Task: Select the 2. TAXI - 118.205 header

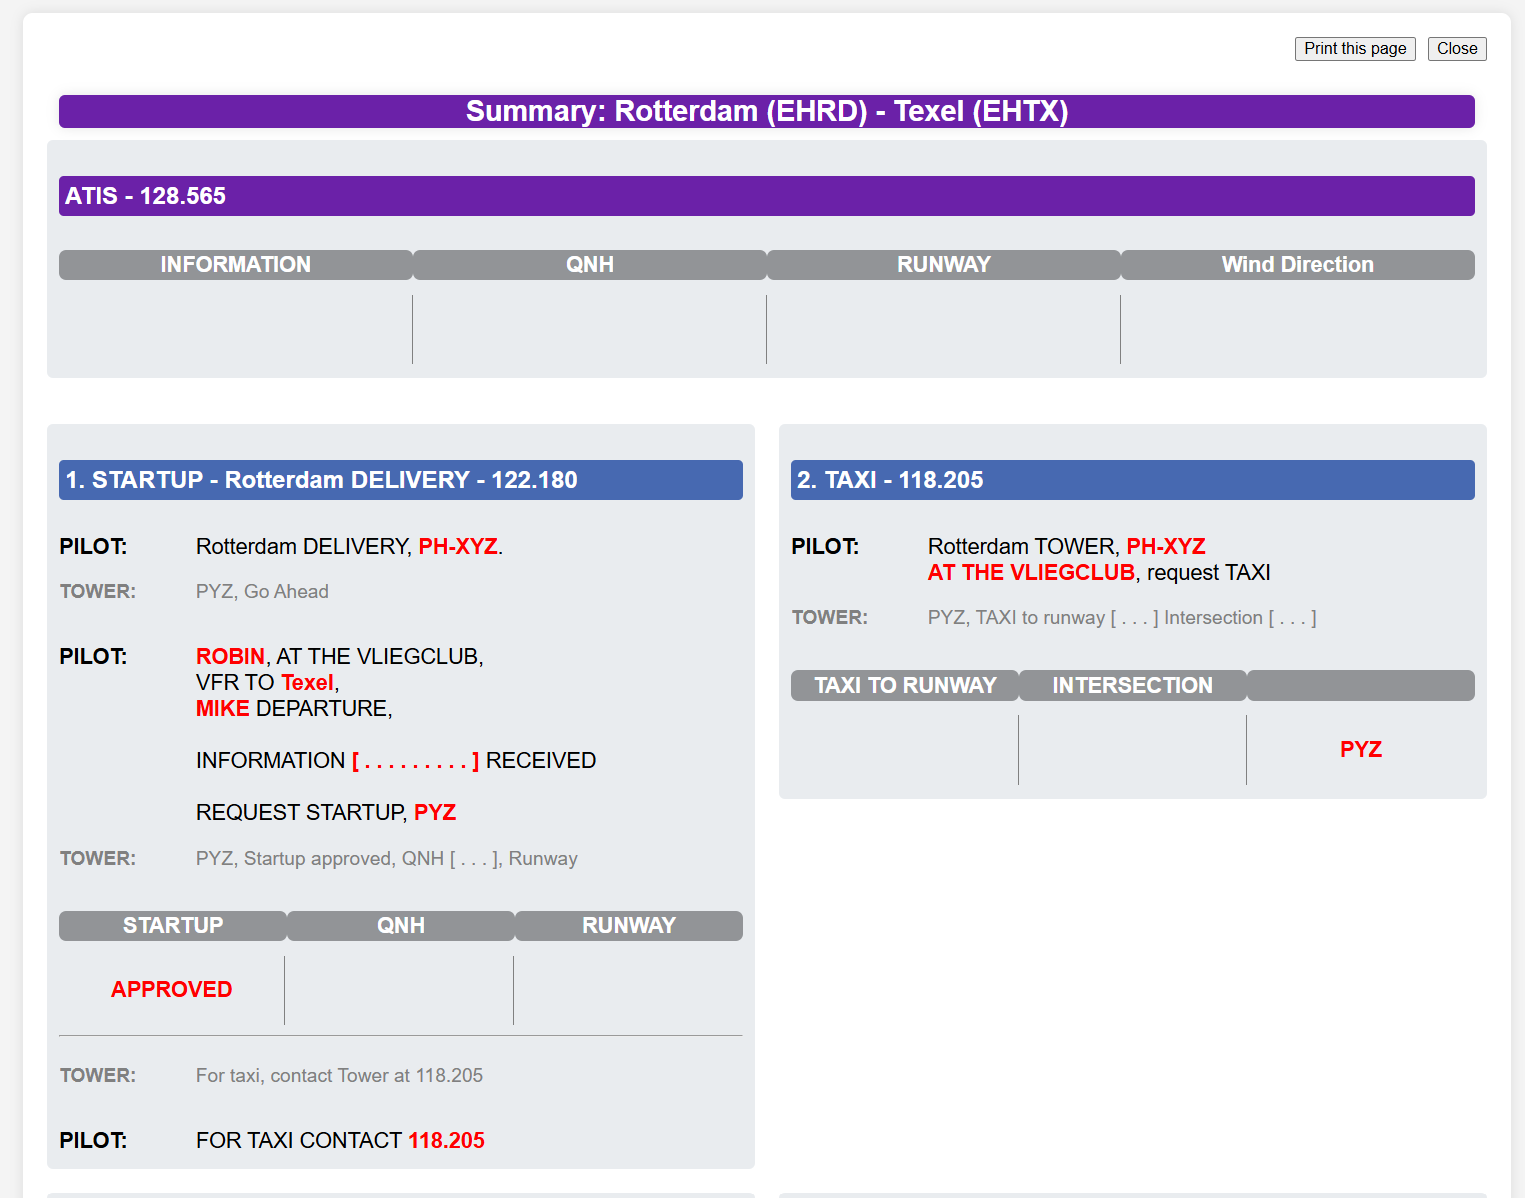Action: click(1132, 480)
